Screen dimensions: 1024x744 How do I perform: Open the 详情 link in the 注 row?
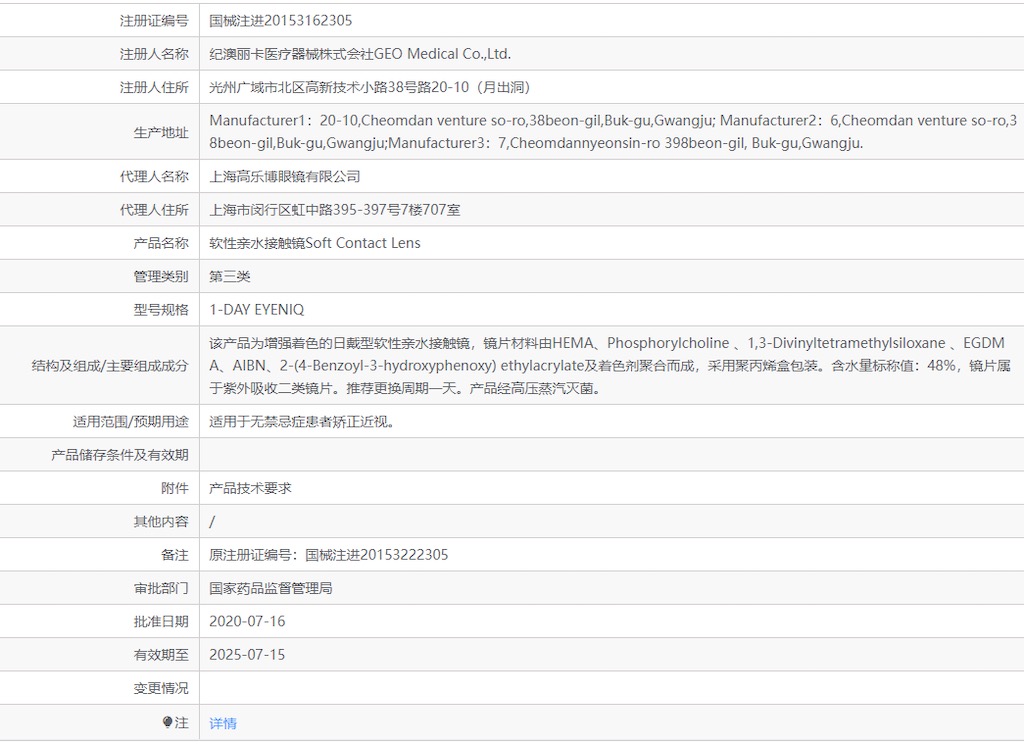[x=223, y=723]
